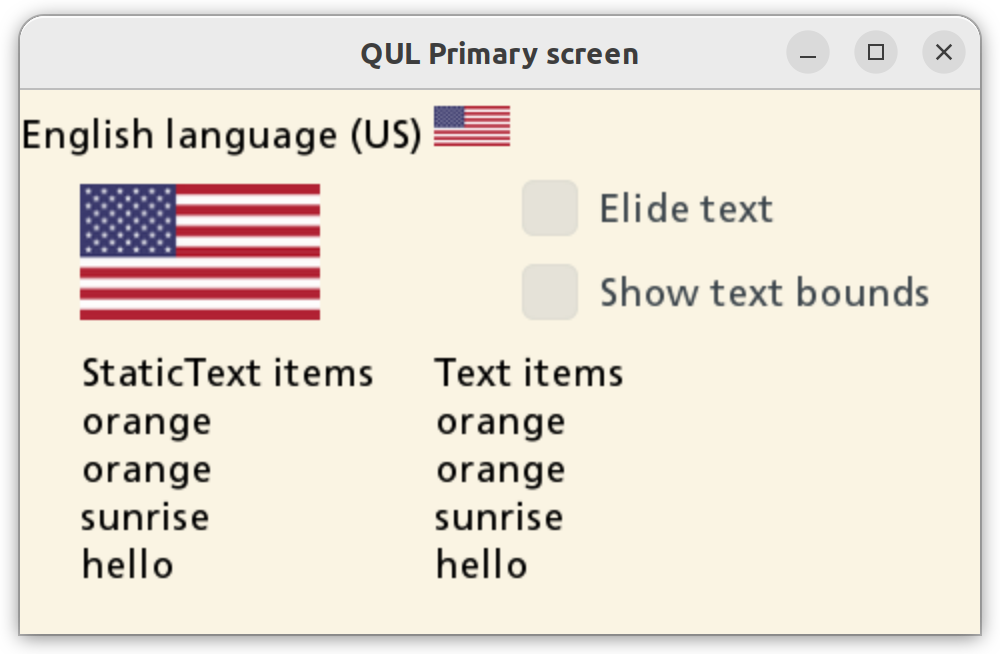Minimize the QUL Primary screen window
Screen dimensions: 1000x654
point(808,53)
